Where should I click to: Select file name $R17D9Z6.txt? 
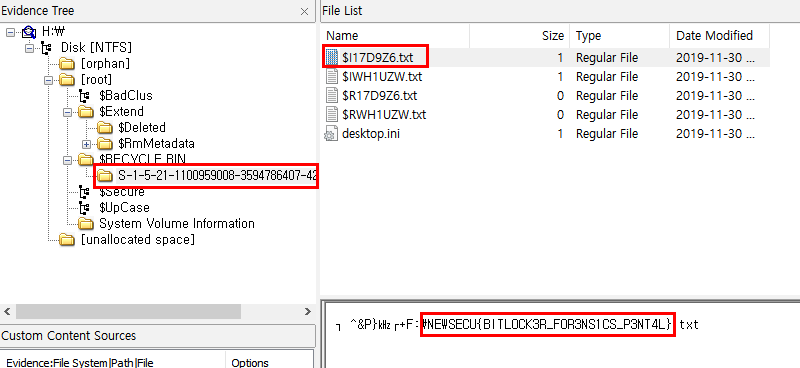[380, 96]
